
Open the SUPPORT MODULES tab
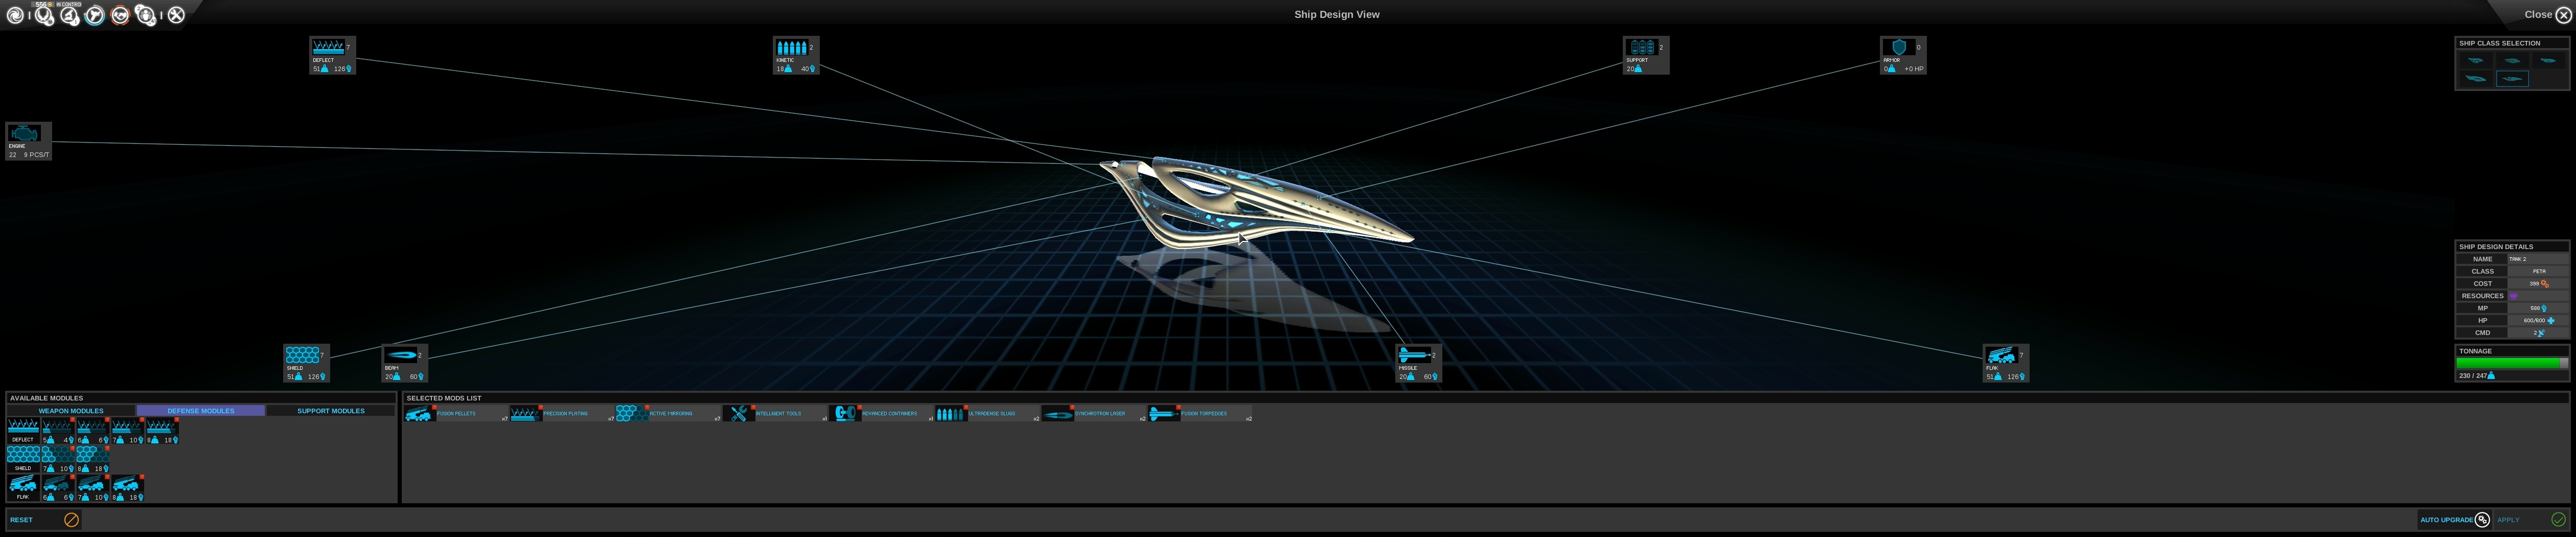click(x=331, y=410)
